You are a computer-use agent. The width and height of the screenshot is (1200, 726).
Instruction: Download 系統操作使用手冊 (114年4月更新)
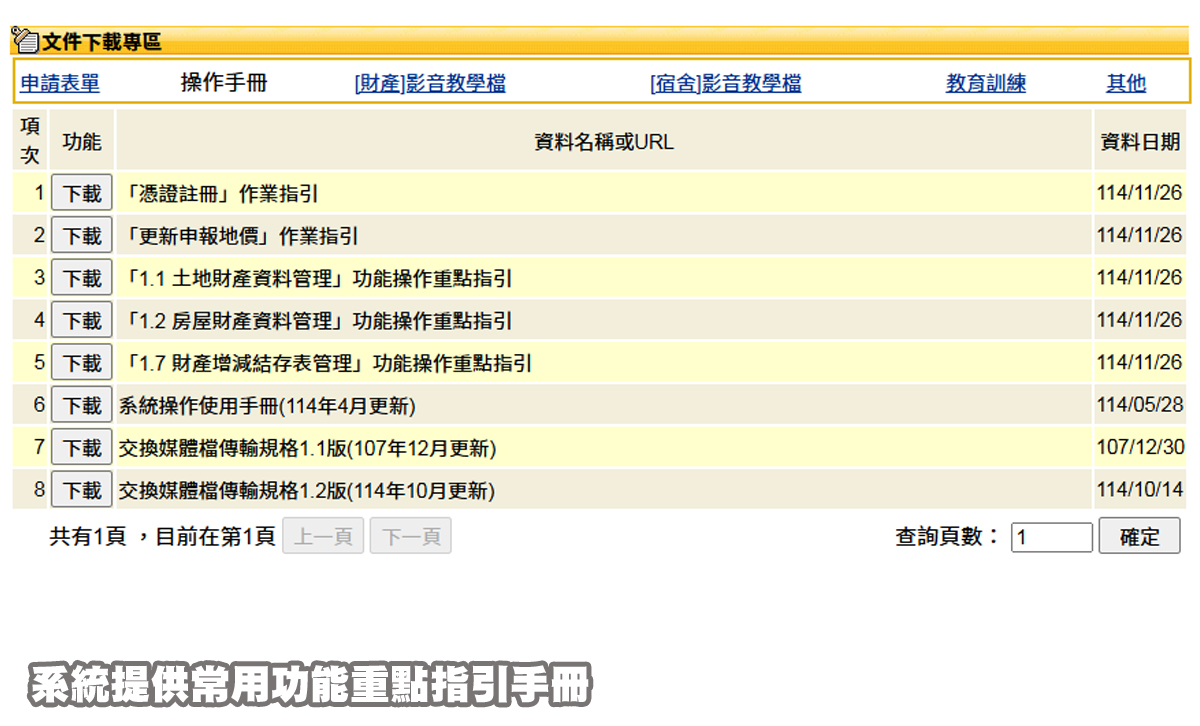[x=82, y=406]
